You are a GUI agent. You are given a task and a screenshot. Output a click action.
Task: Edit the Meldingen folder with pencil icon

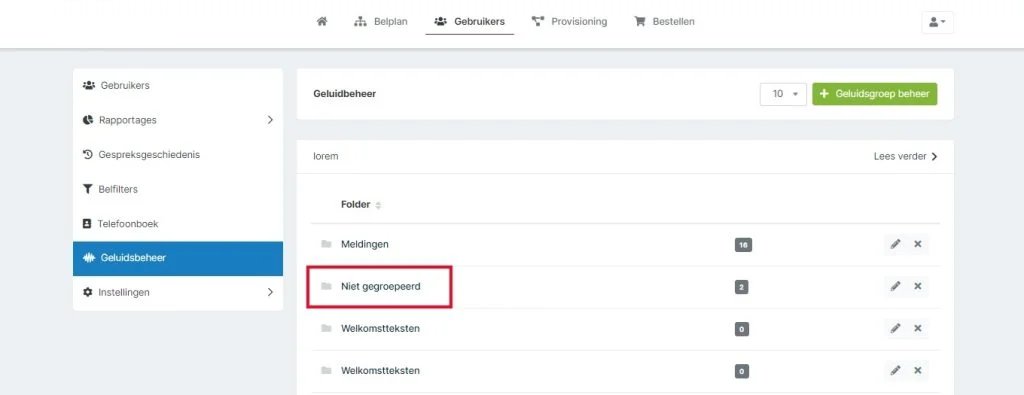click(895, 244)
